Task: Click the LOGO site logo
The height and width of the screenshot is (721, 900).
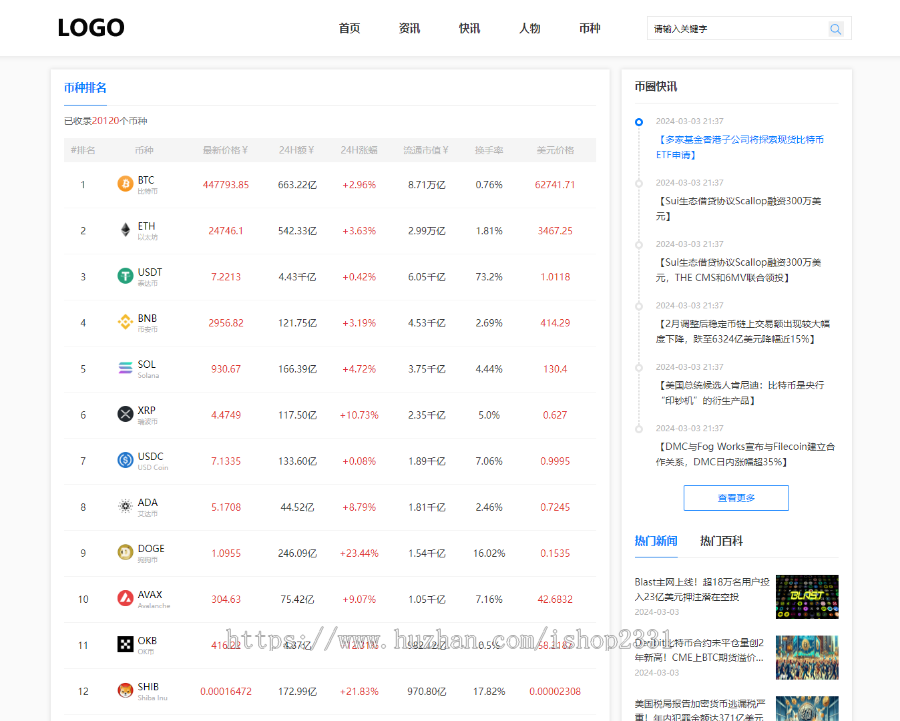Action: 91,28
